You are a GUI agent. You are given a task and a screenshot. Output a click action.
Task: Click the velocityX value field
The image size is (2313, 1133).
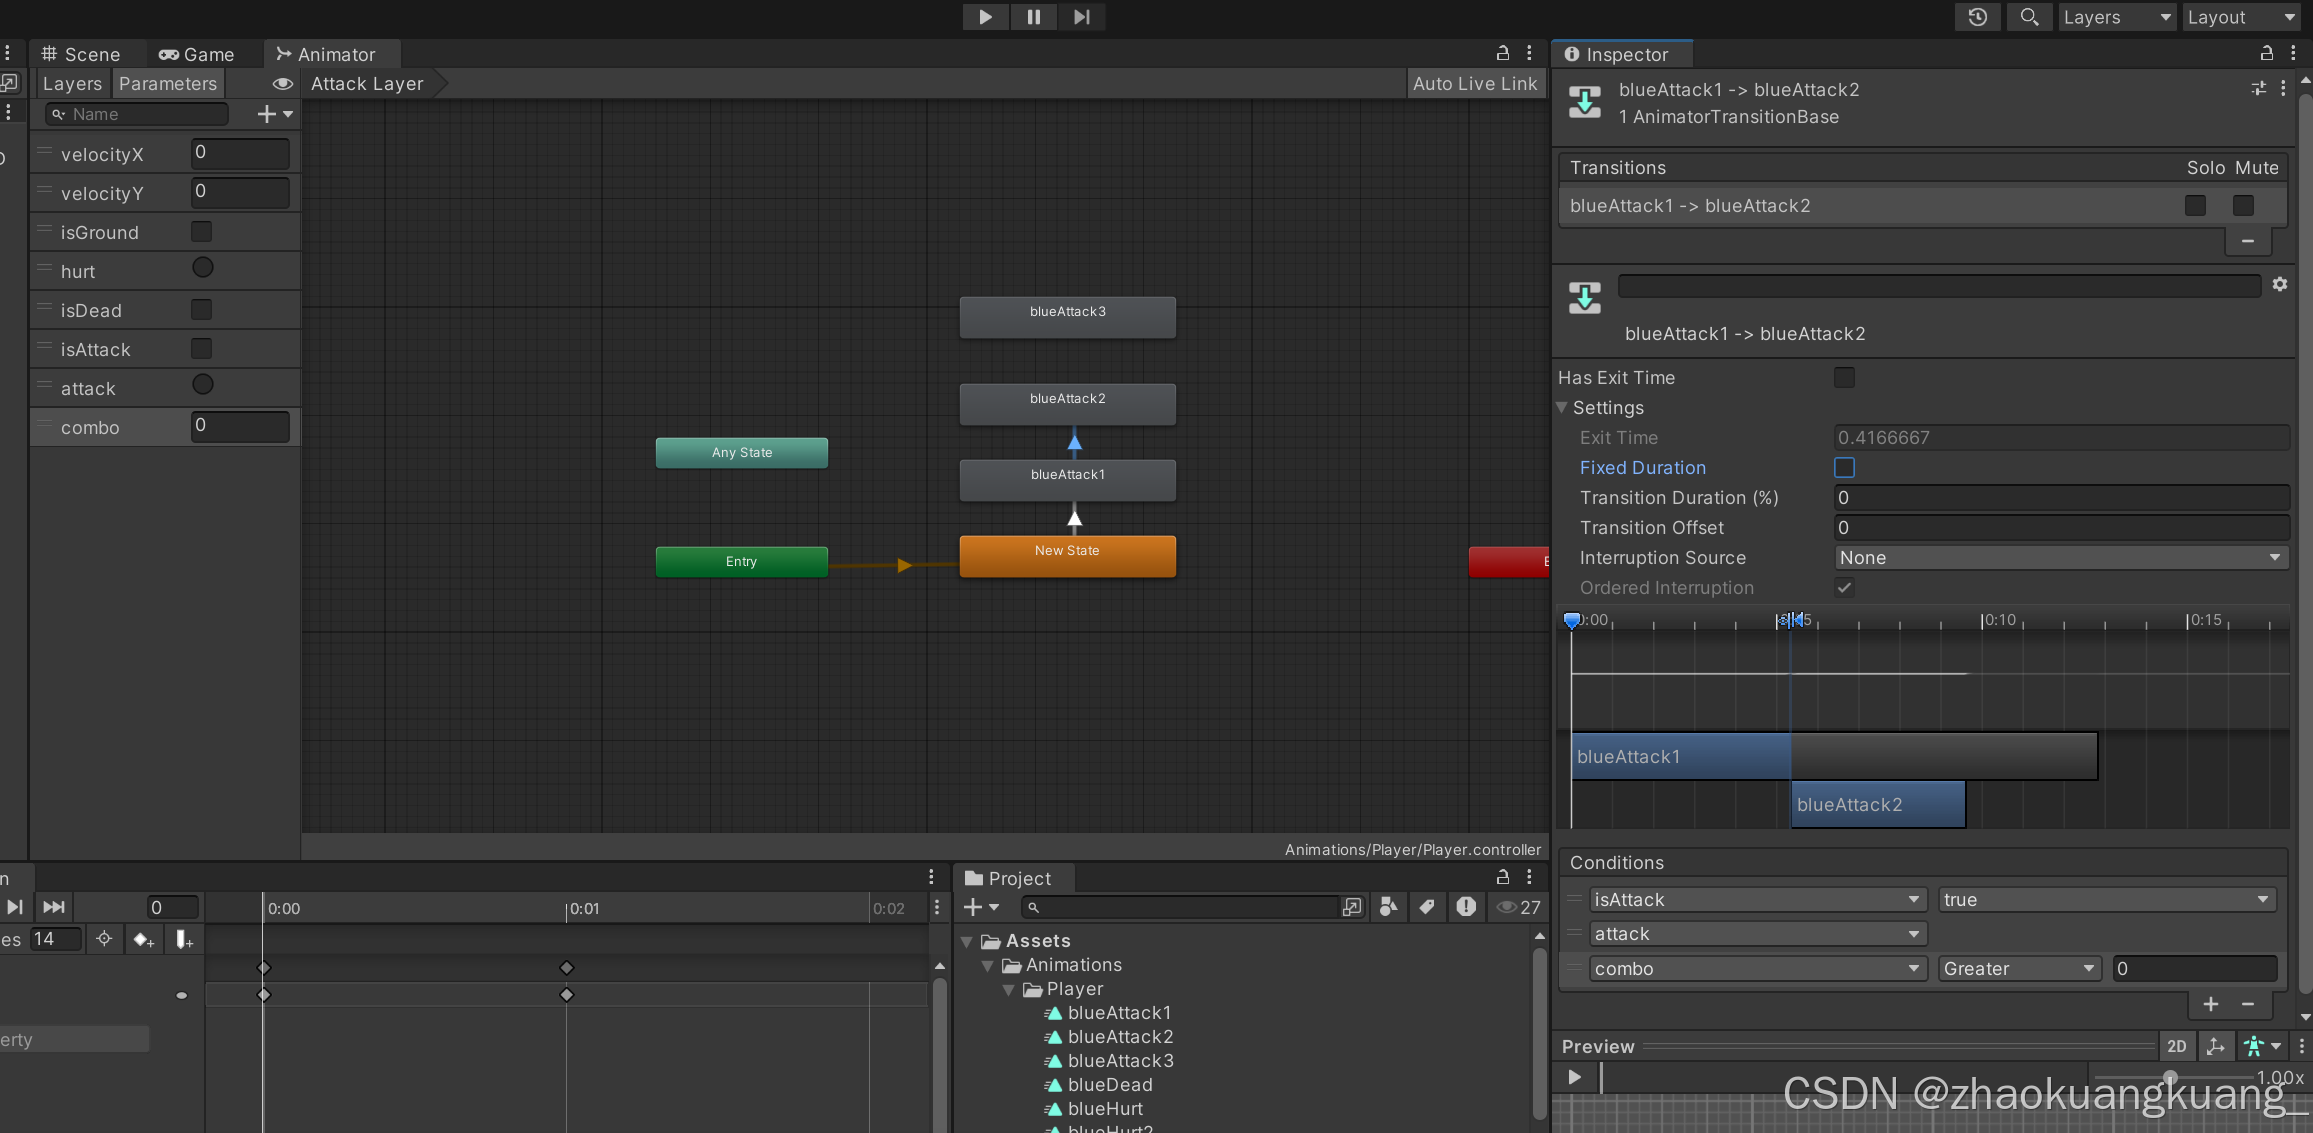(x=240, y=153)
